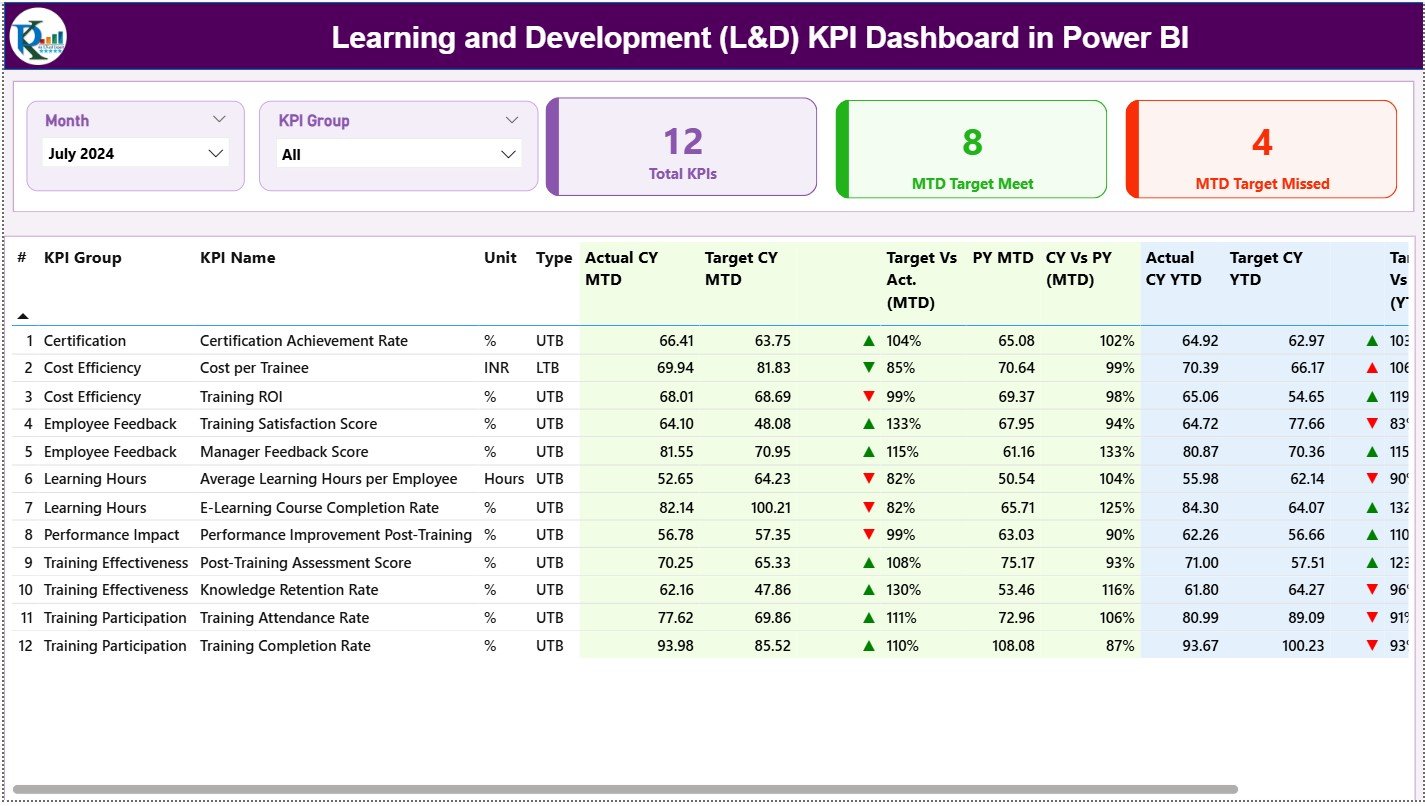Viewport: 1425px width, 806px height.
Task: Select the MTD Target Meet card showing 8
Action: click(969, 146)
